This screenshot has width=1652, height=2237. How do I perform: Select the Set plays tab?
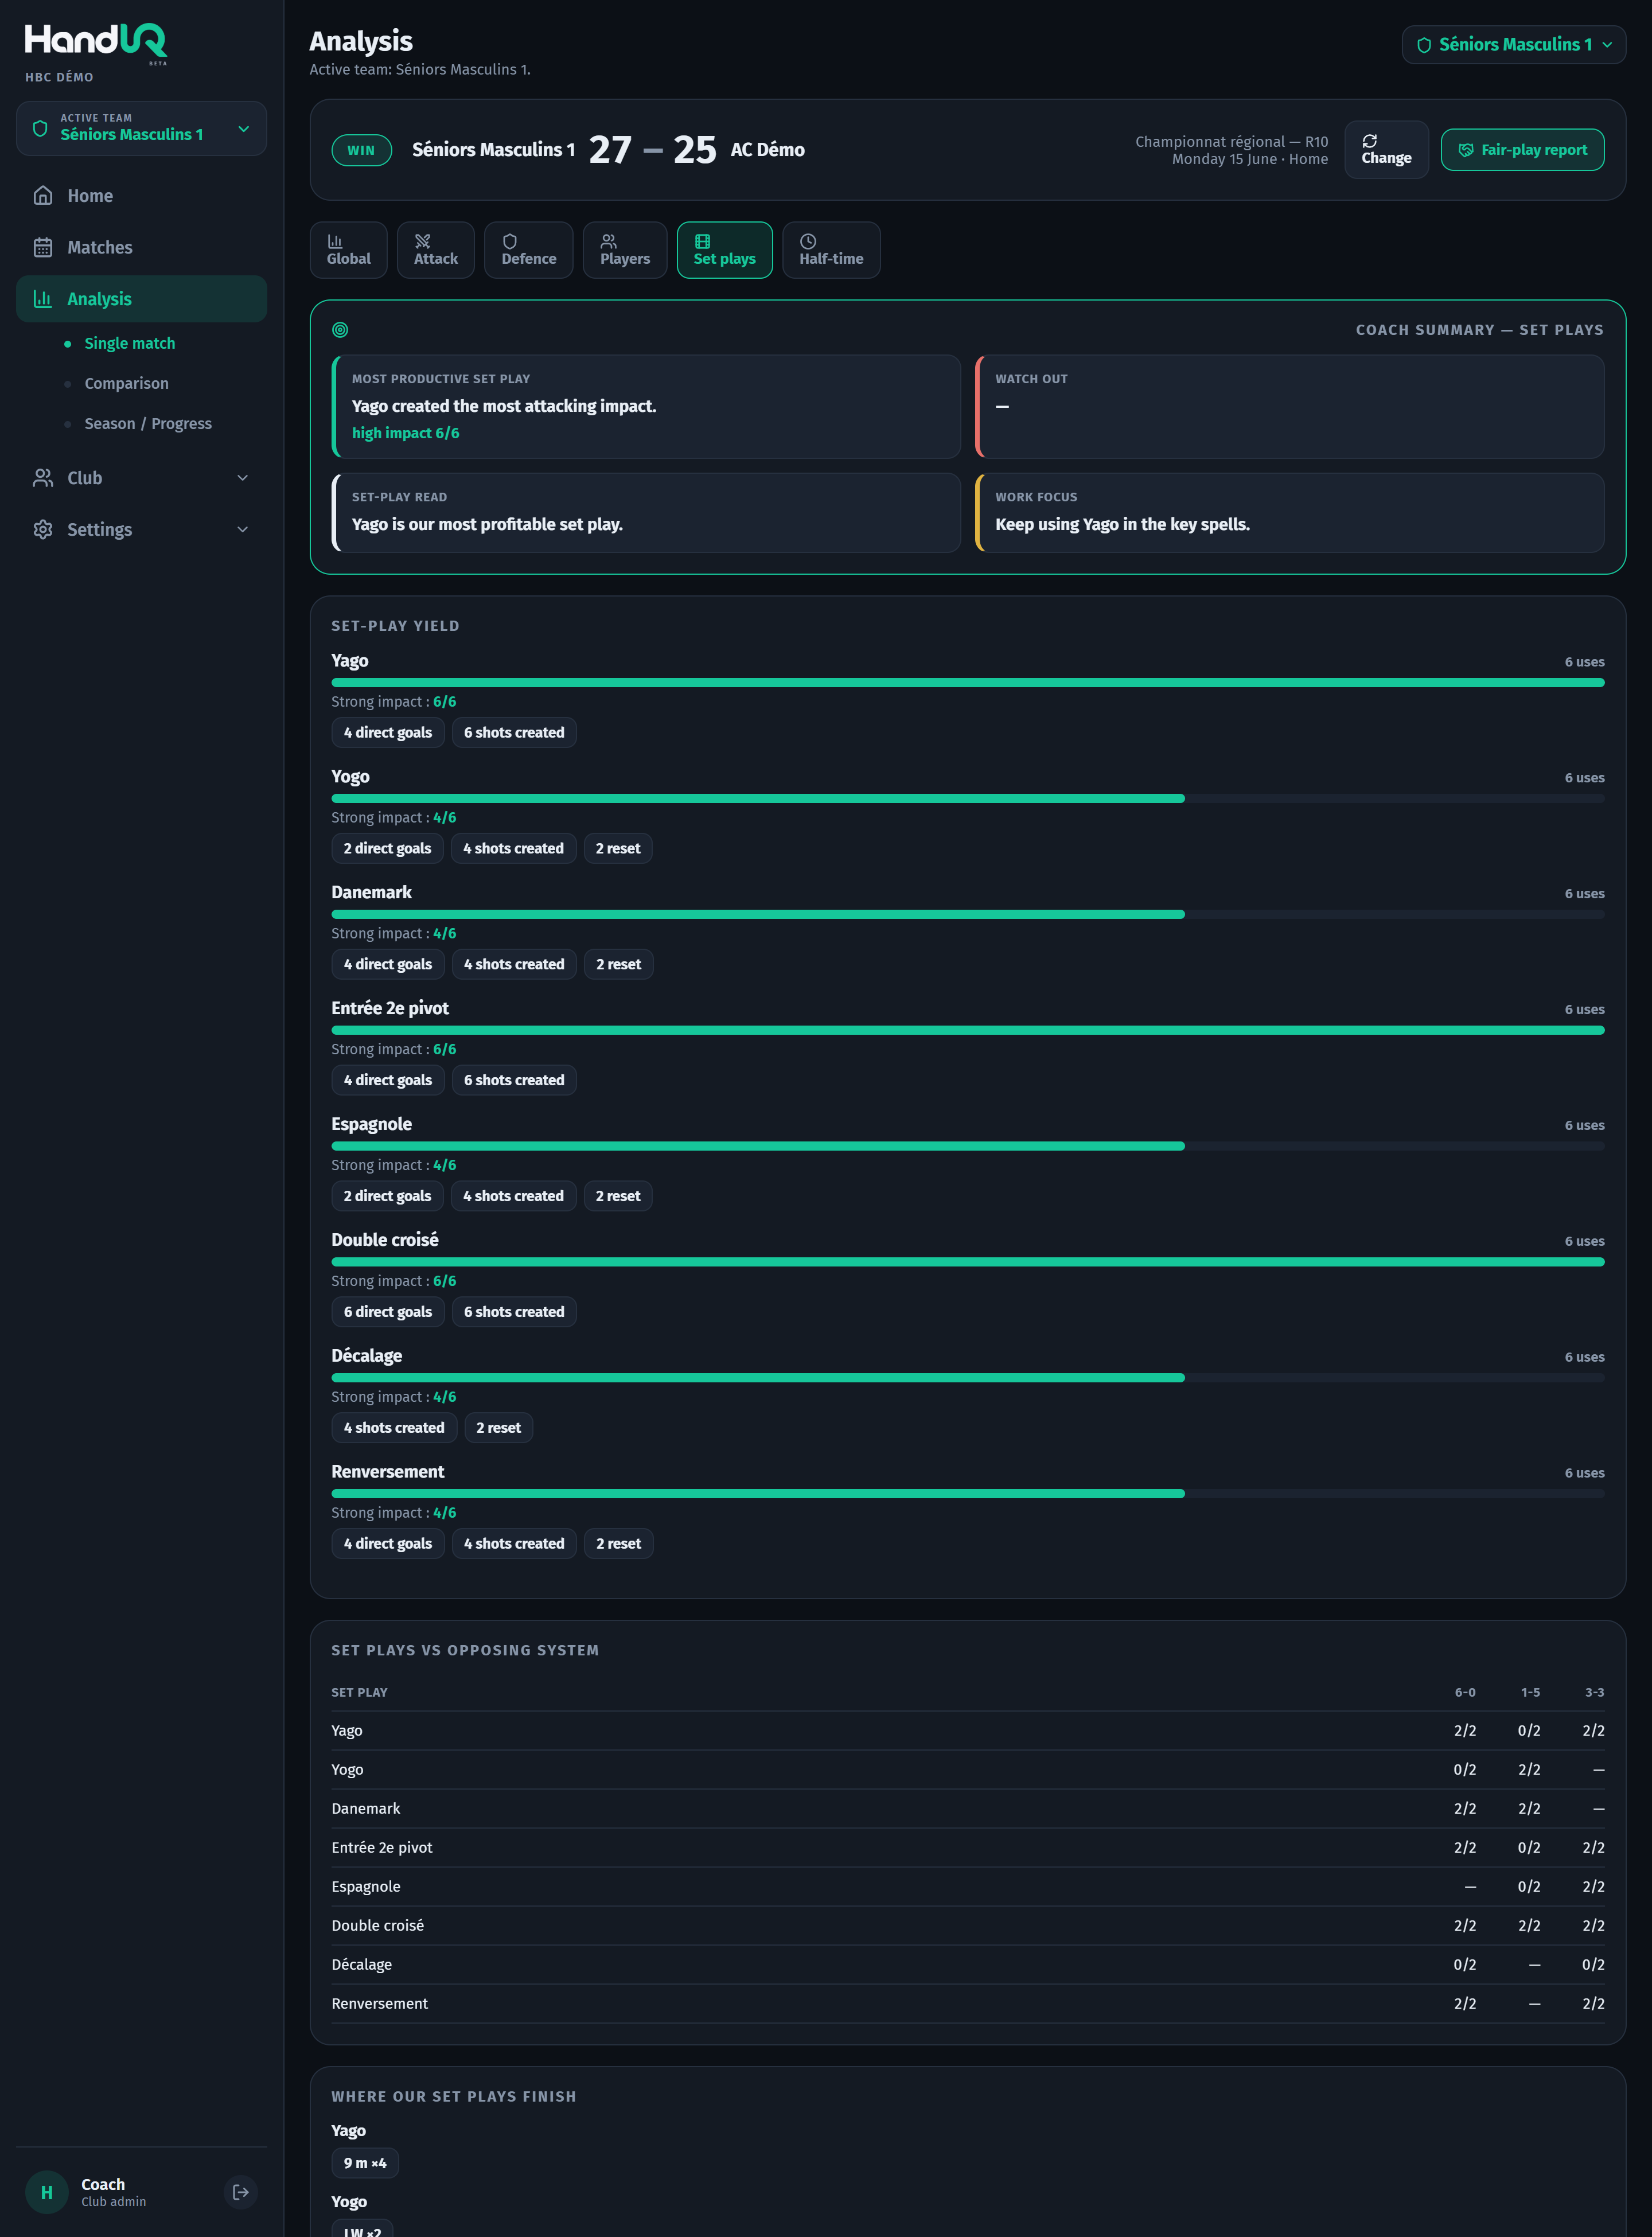[725, 250]
